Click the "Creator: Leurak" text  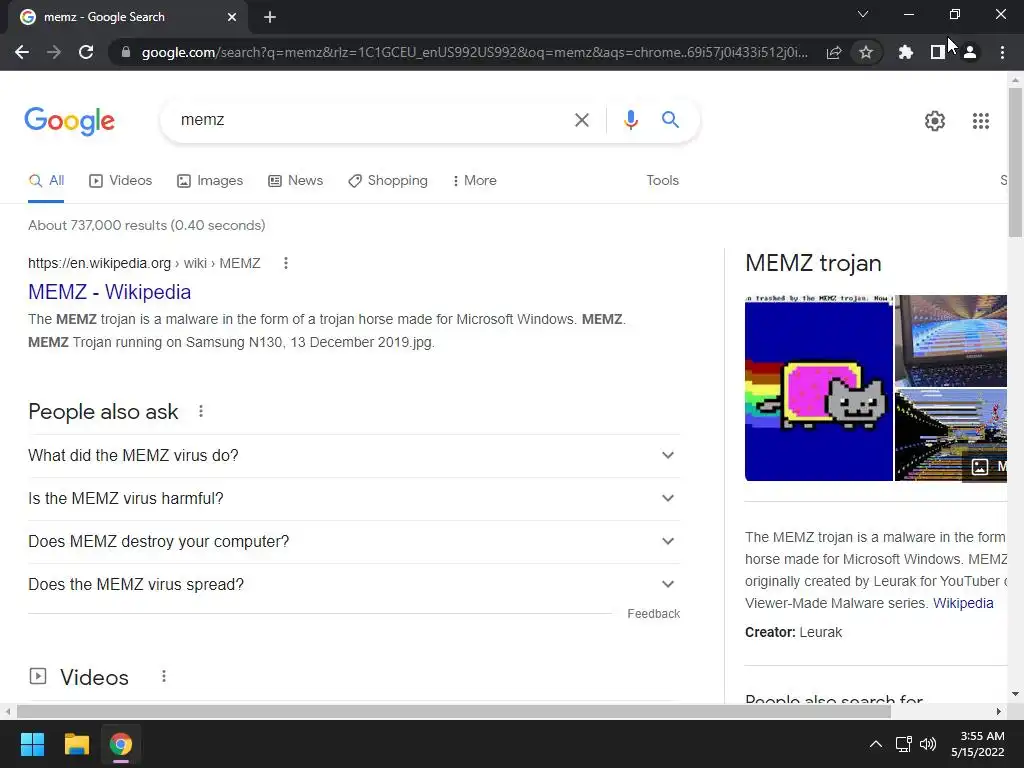click(x=793, y=632)
